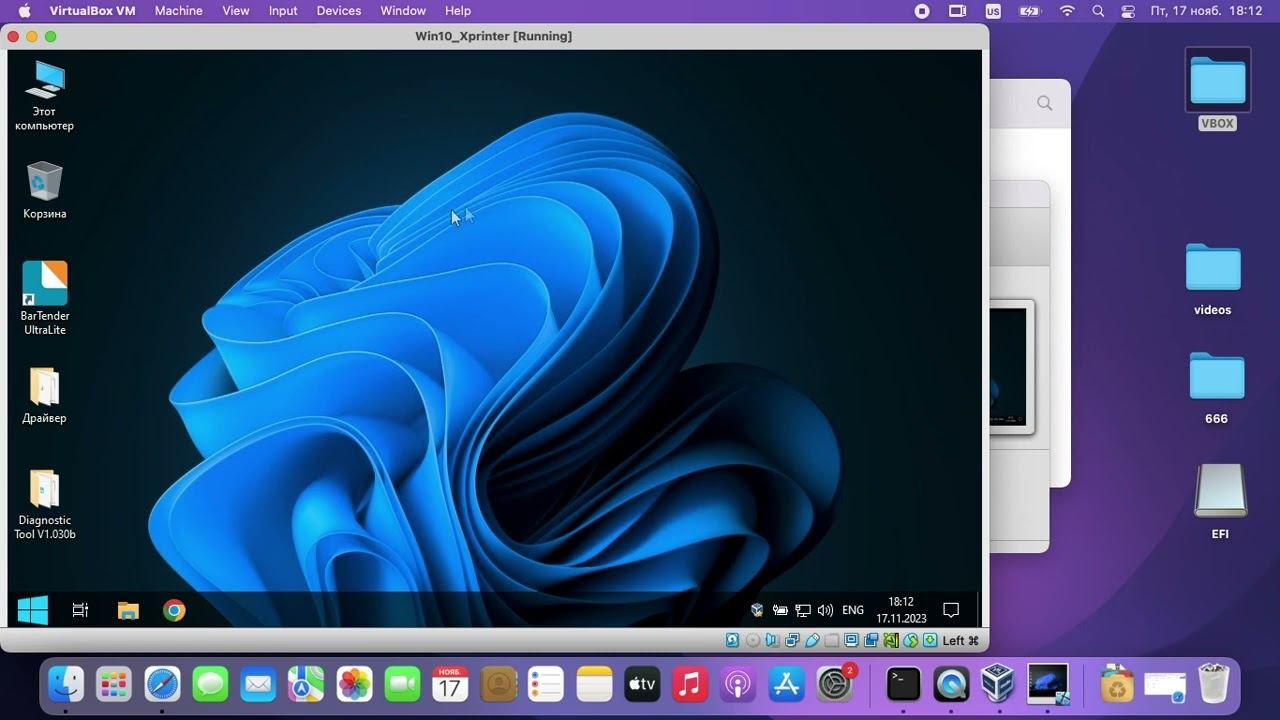The width and height of the screenshot is (1280, 720).
Task: Click the VirtualBox Guest Additions tray icon
Action: (x=757, y=610)
